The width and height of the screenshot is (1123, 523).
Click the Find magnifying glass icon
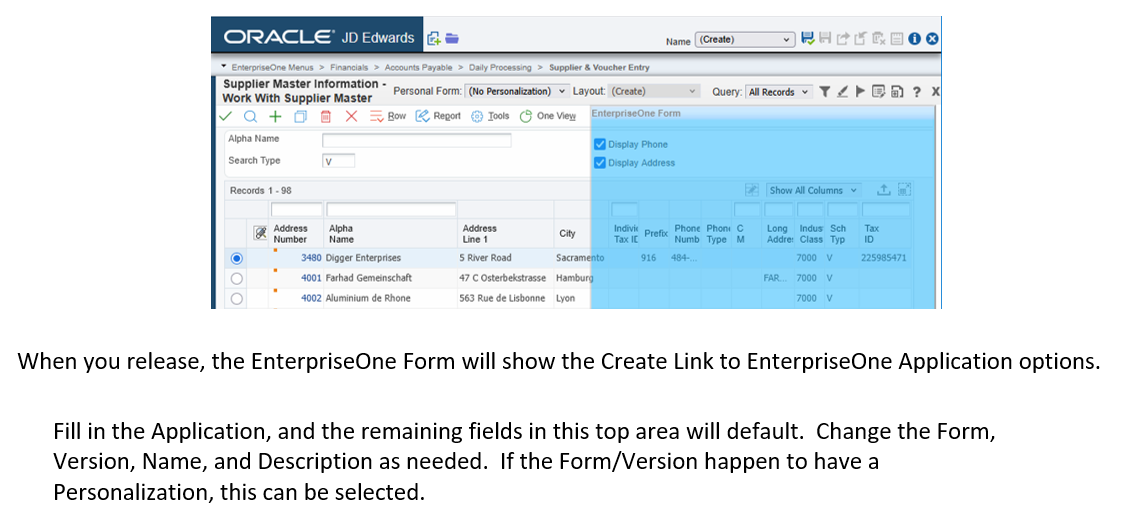pos(248,116)
